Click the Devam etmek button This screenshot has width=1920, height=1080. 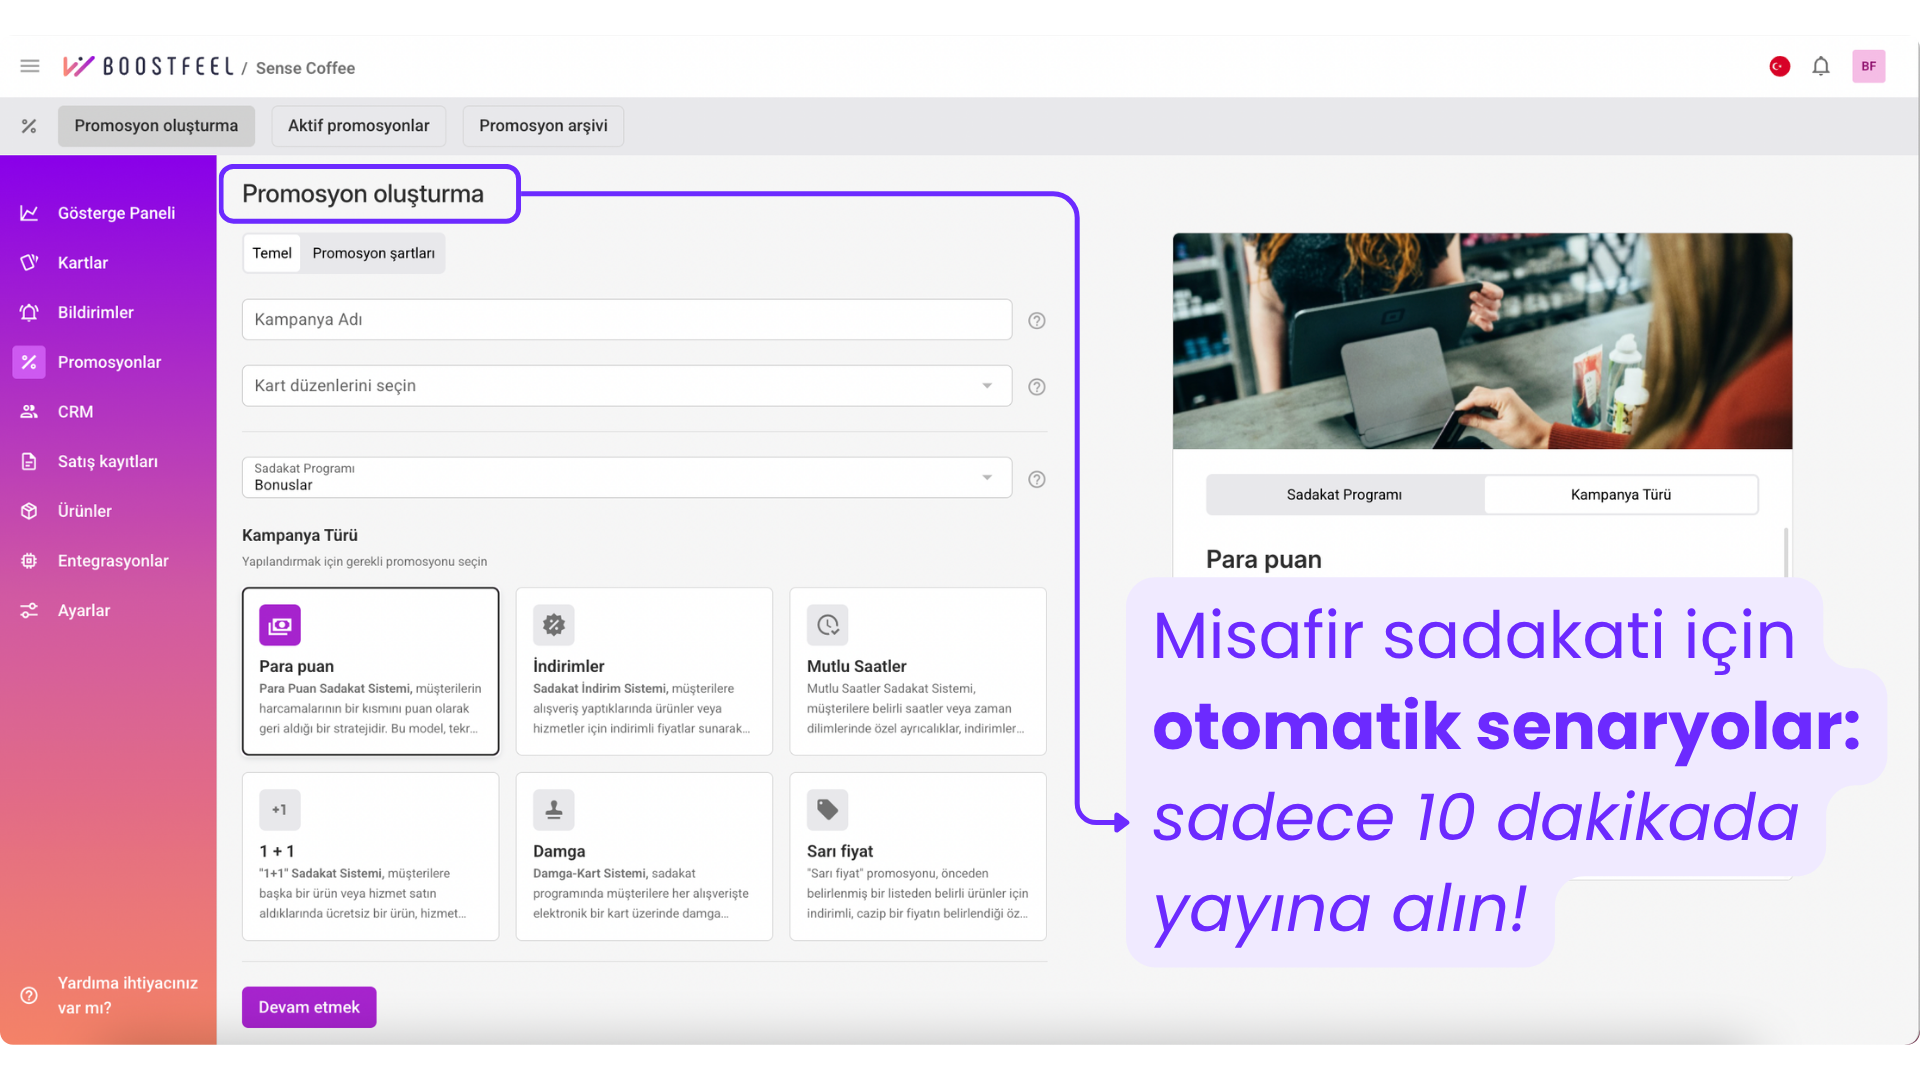click(309, 1007)
